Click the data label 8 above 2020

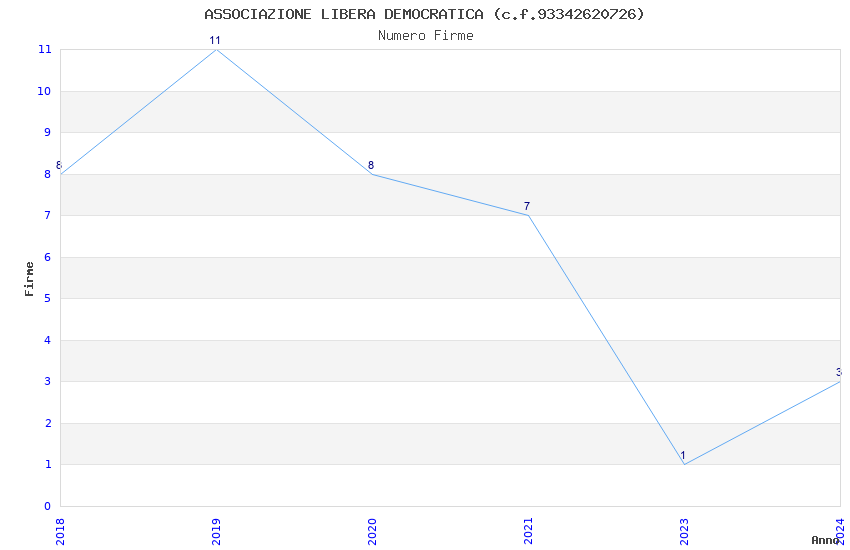point(371,165)
